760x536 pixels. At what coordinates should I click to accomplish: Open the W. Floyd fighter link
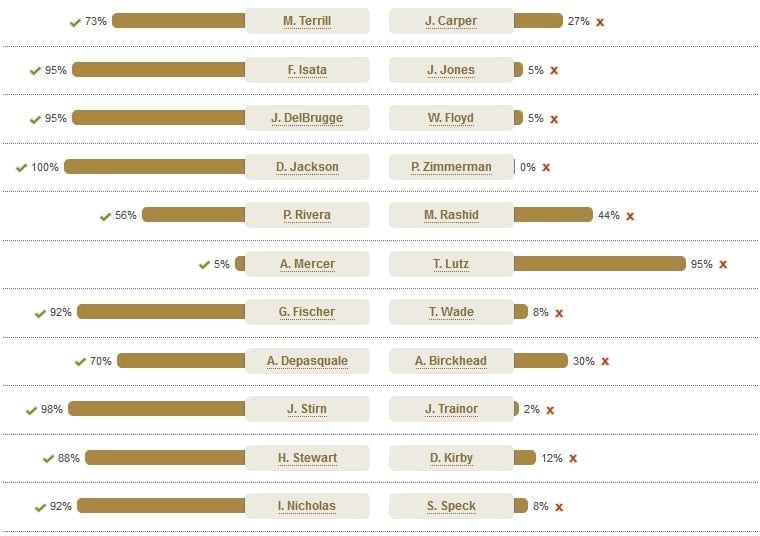(451, 118)
